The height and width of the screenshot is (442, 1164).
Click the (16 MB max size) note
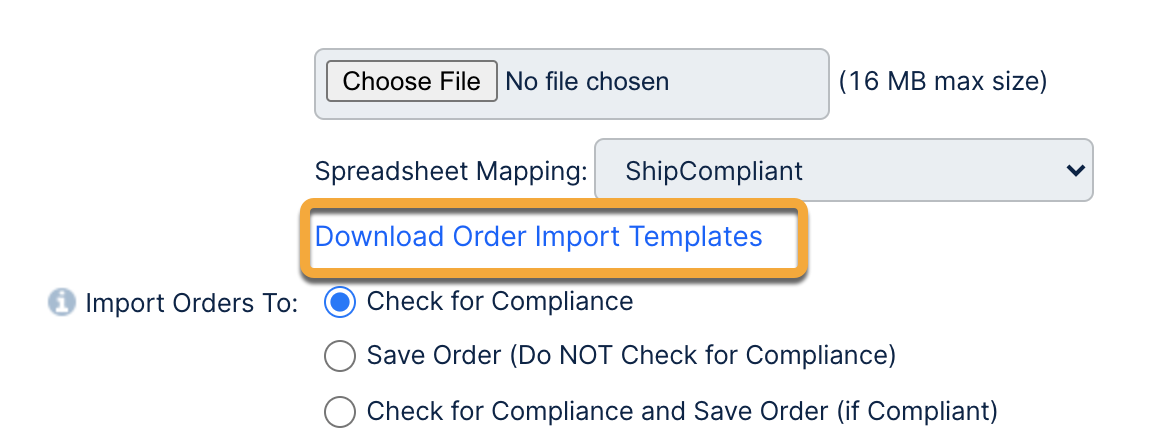pyautogui.click(x=942, y=81)
